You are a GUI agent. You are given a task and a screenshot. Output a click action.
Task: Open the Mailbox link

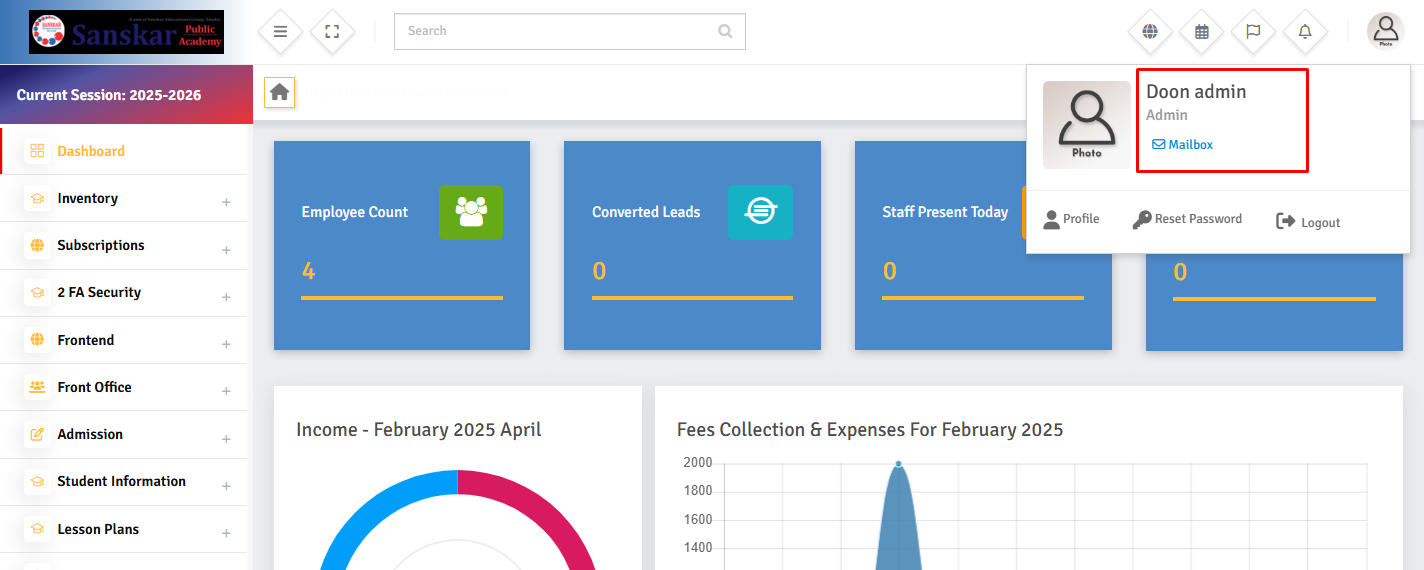coord(1182,145)
